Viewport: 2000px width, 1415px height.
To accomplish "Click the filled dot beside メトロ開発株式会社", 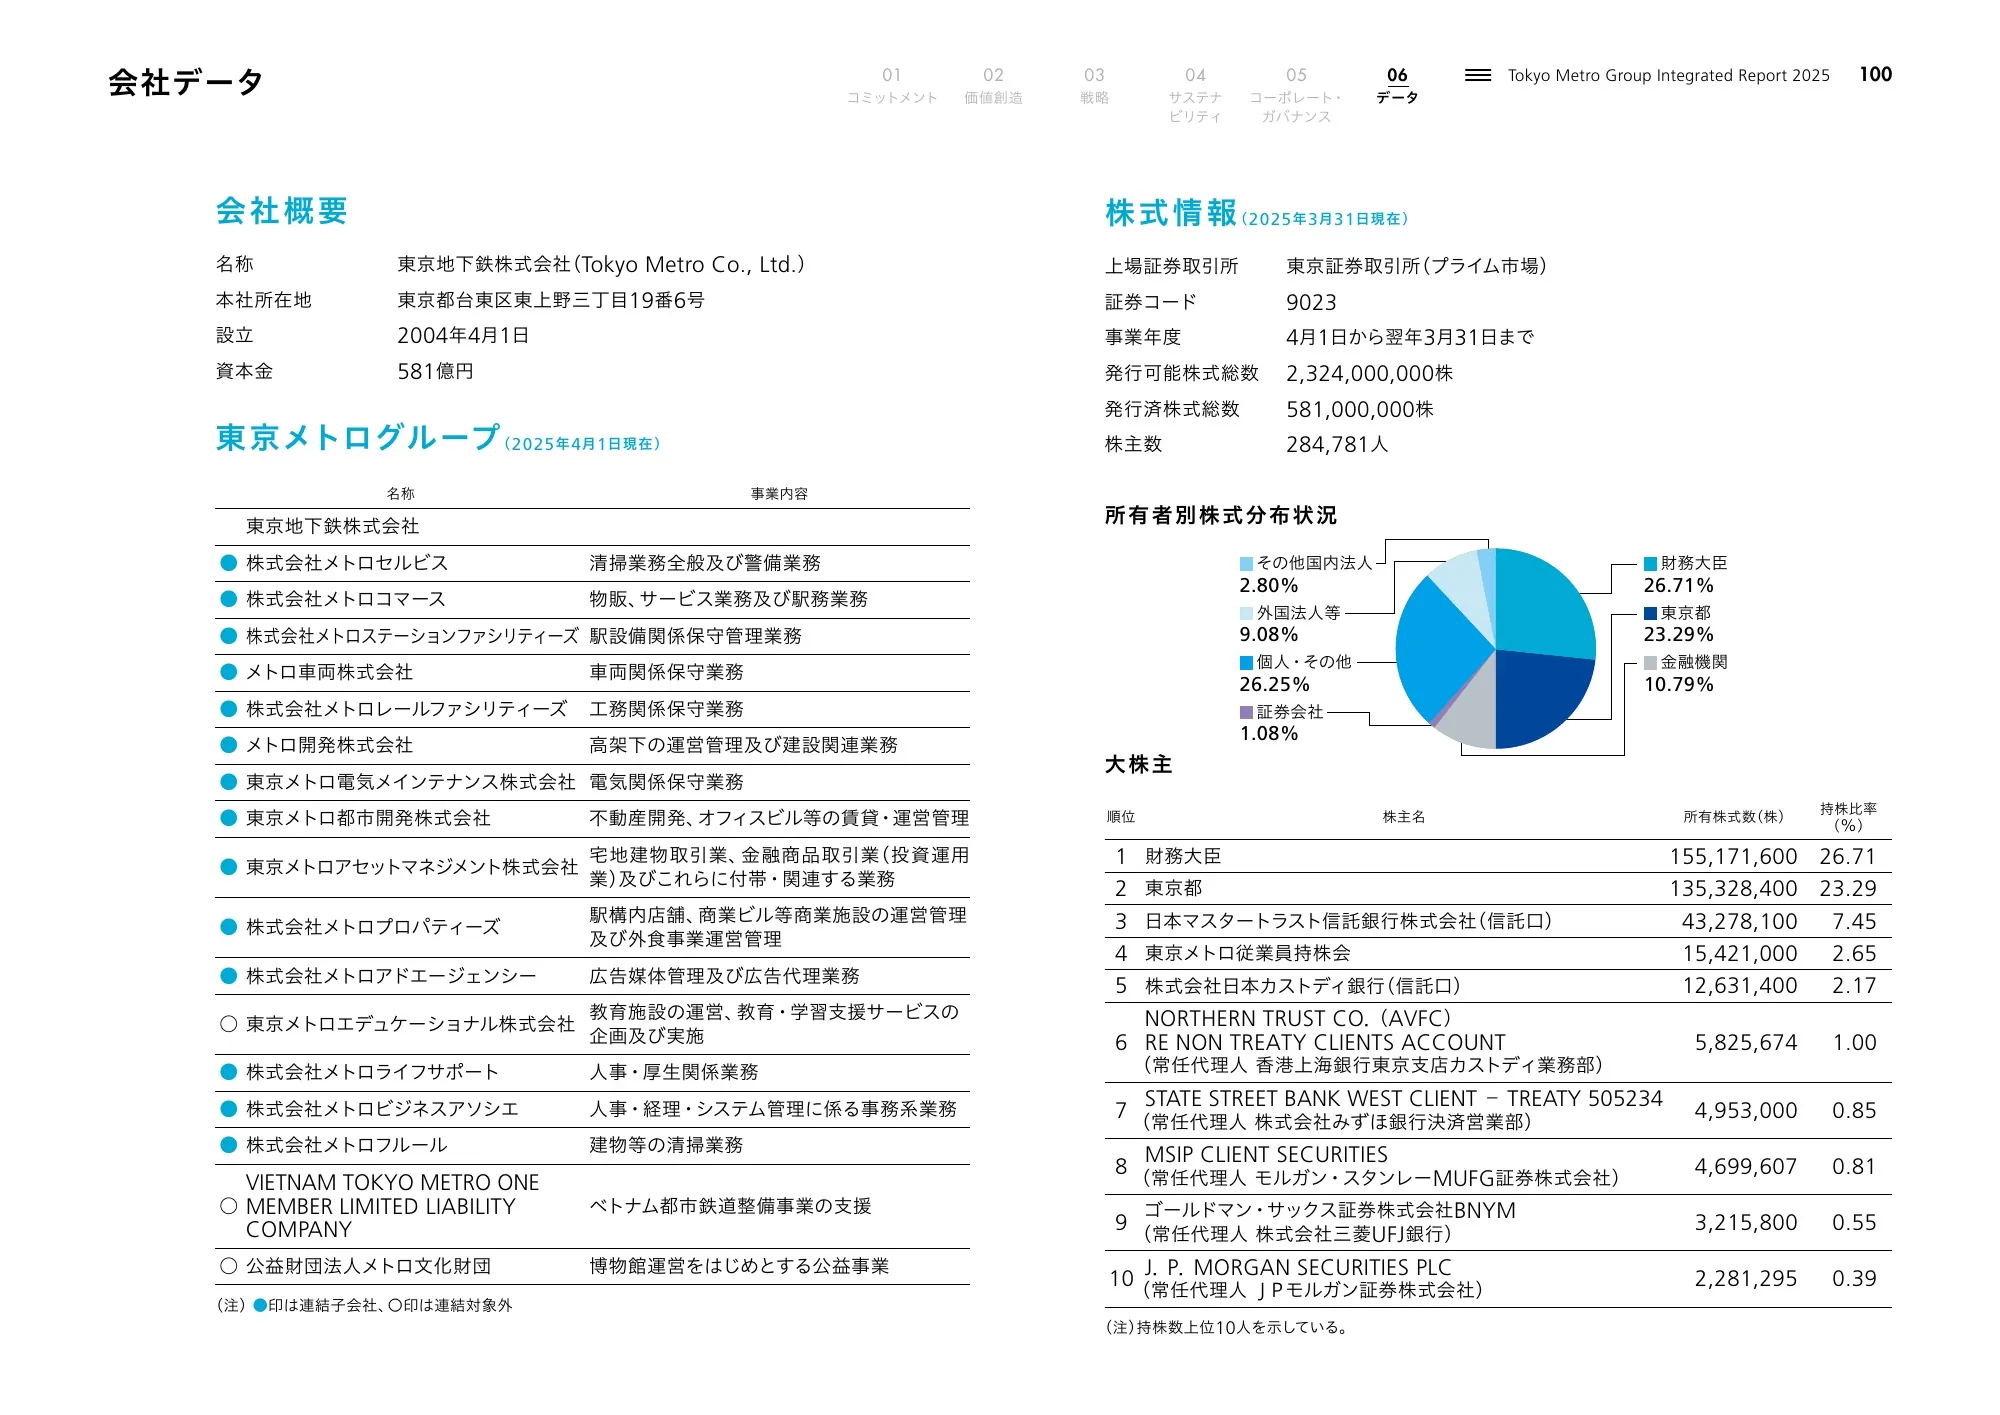I will point(228,745).
